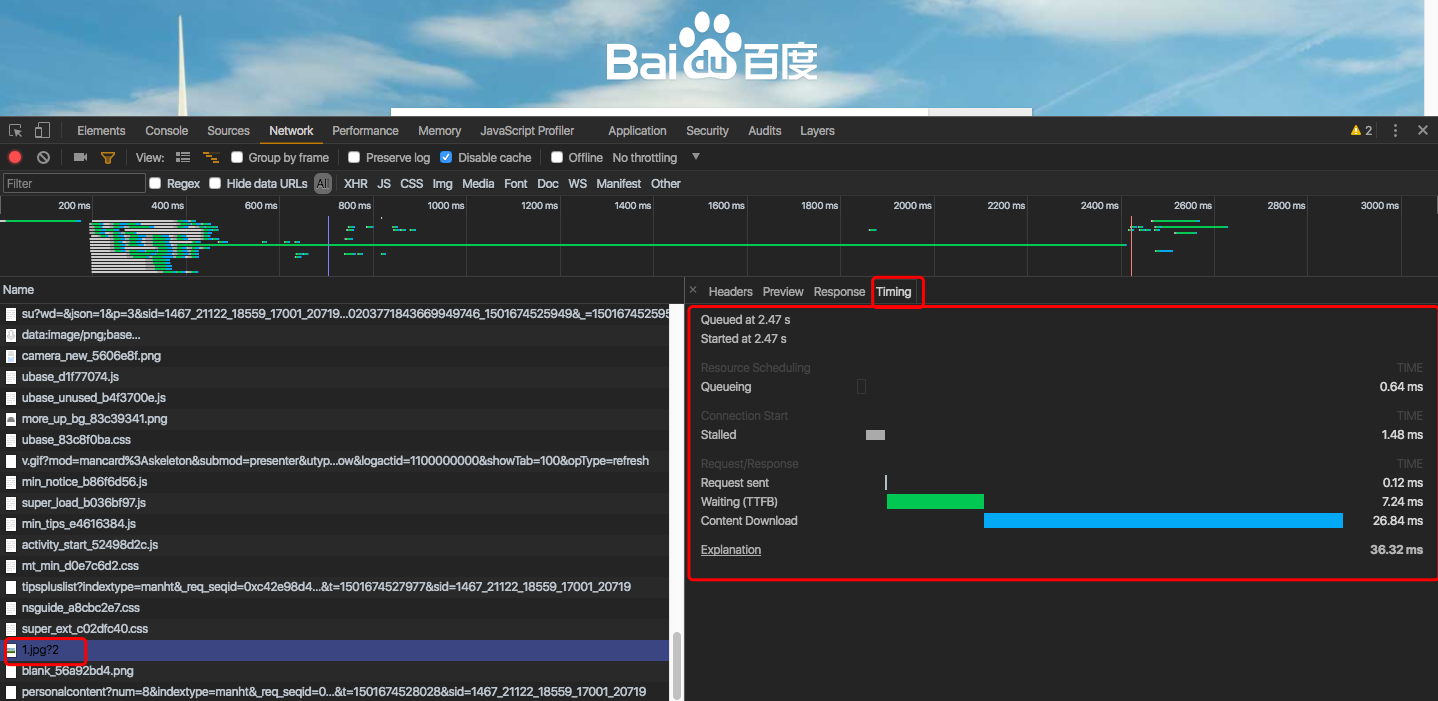
Task: Filter requests by WS
Action: 578,183
